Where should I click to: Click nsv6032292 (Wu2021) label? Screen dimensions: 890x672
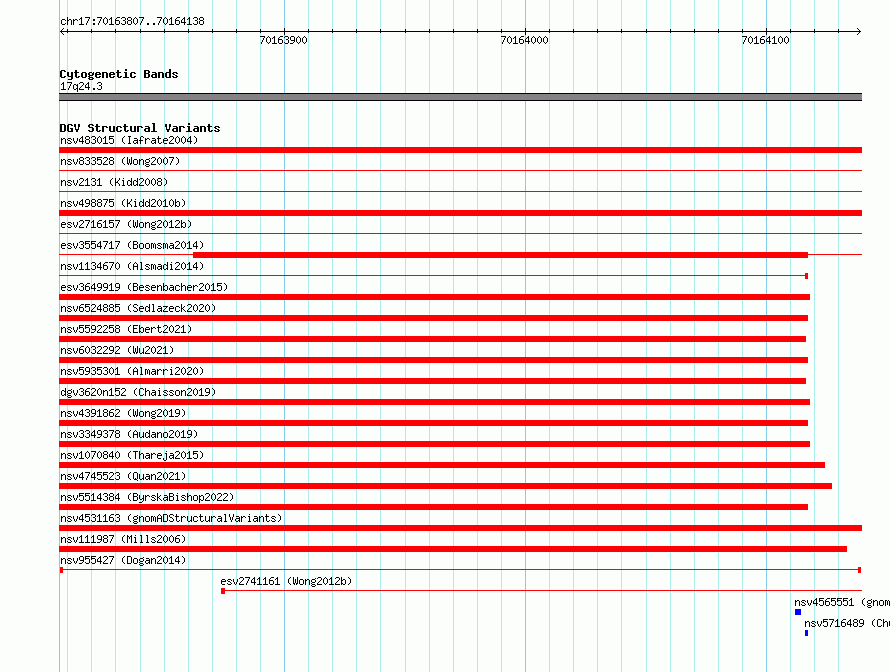point(117,350)
